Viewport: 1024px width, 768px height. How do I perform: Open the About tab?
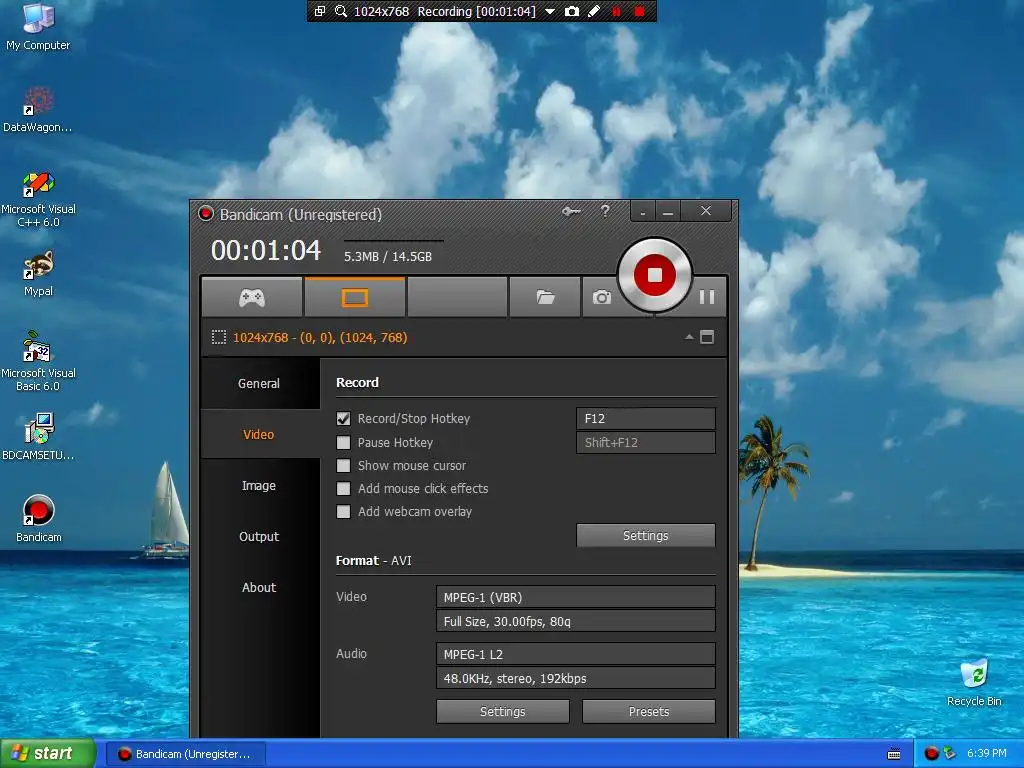tap(259, 587)
